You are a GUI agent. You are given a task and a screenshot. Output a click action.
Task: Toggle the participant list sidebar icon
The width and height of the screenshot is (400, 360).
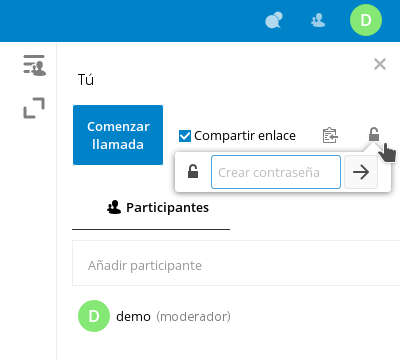pos(34,65)
